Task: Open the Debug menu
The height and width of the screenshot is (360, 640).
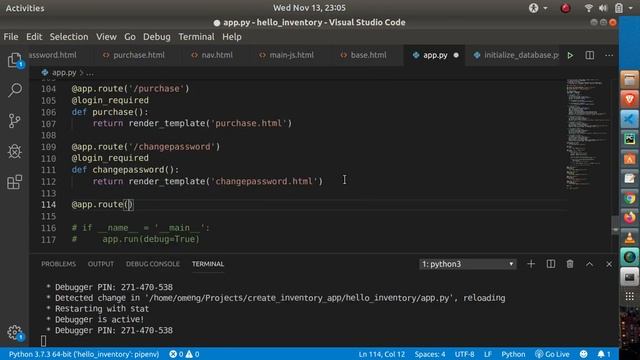Action: point(157,37)
